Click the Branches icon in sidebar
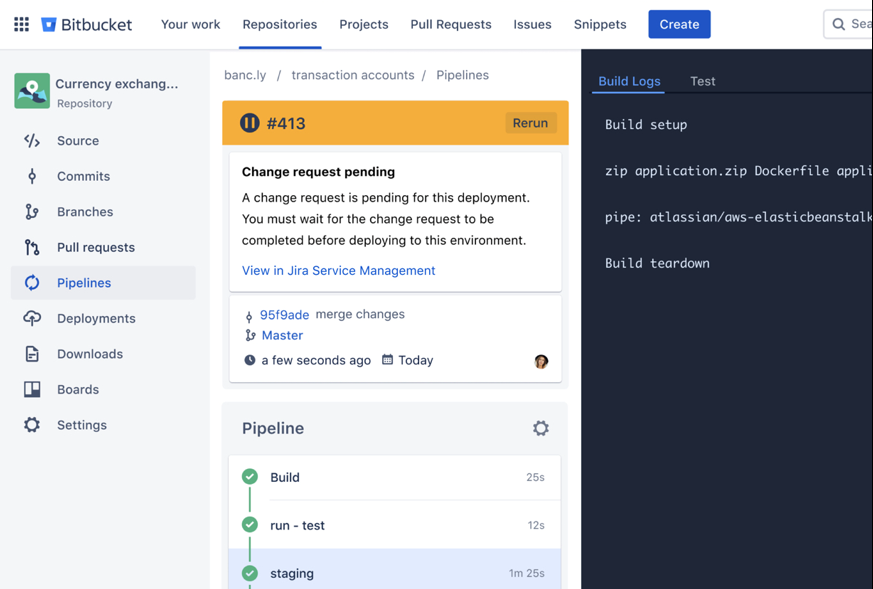The height and width of the screenshot is (589, 873). [32, 212]
